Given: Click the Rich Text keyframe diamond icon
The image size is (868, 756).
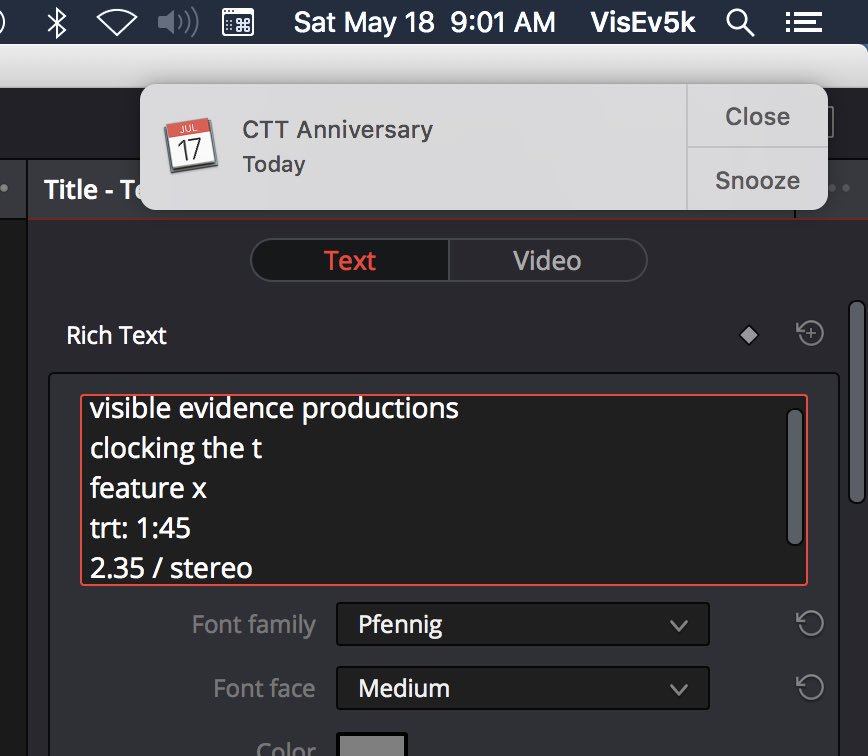Looking at the screenshot, I should click(748, 335).
